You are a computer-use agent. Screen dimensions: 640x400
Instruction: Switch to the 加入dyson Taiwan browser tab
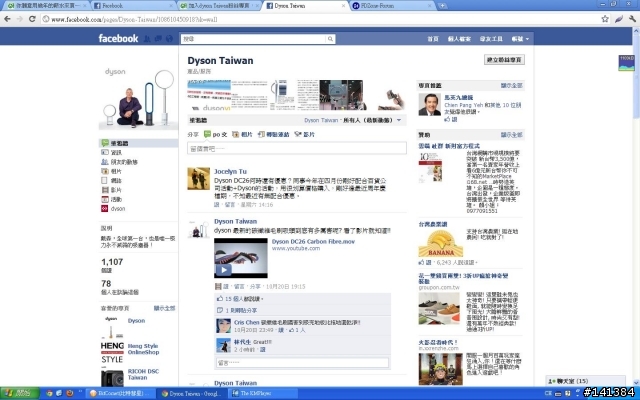(219, 6)
